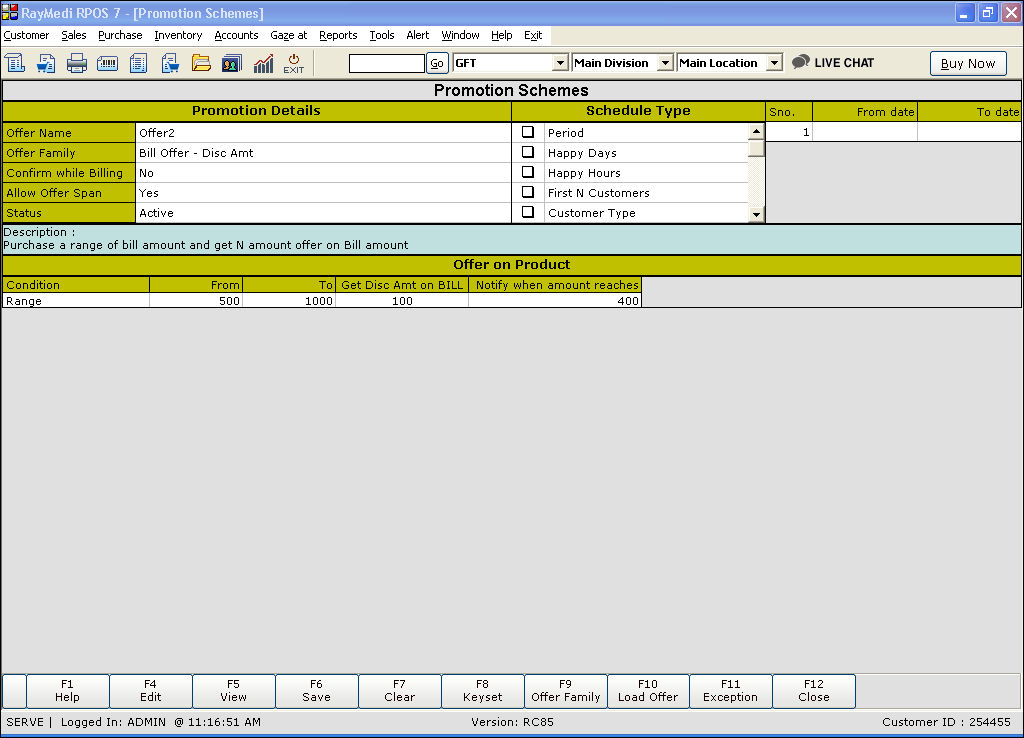
Task: Click the RayMedi app icon in title bar
Action: [10, 12]
